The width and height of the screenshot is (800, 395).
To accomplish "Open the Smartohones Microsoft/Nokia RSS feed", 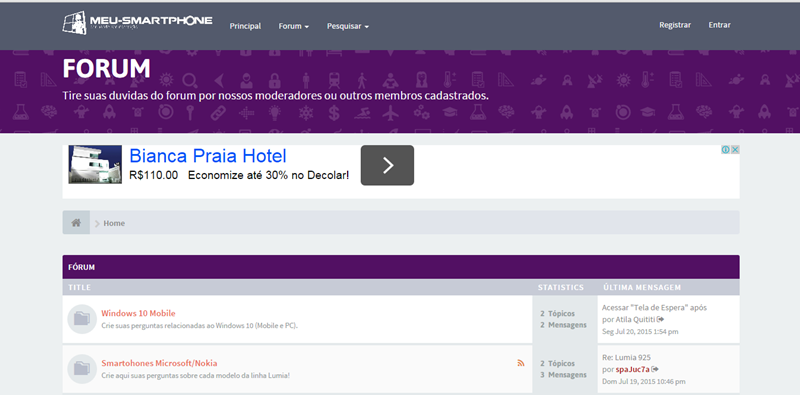I will (x=521, y=363).
